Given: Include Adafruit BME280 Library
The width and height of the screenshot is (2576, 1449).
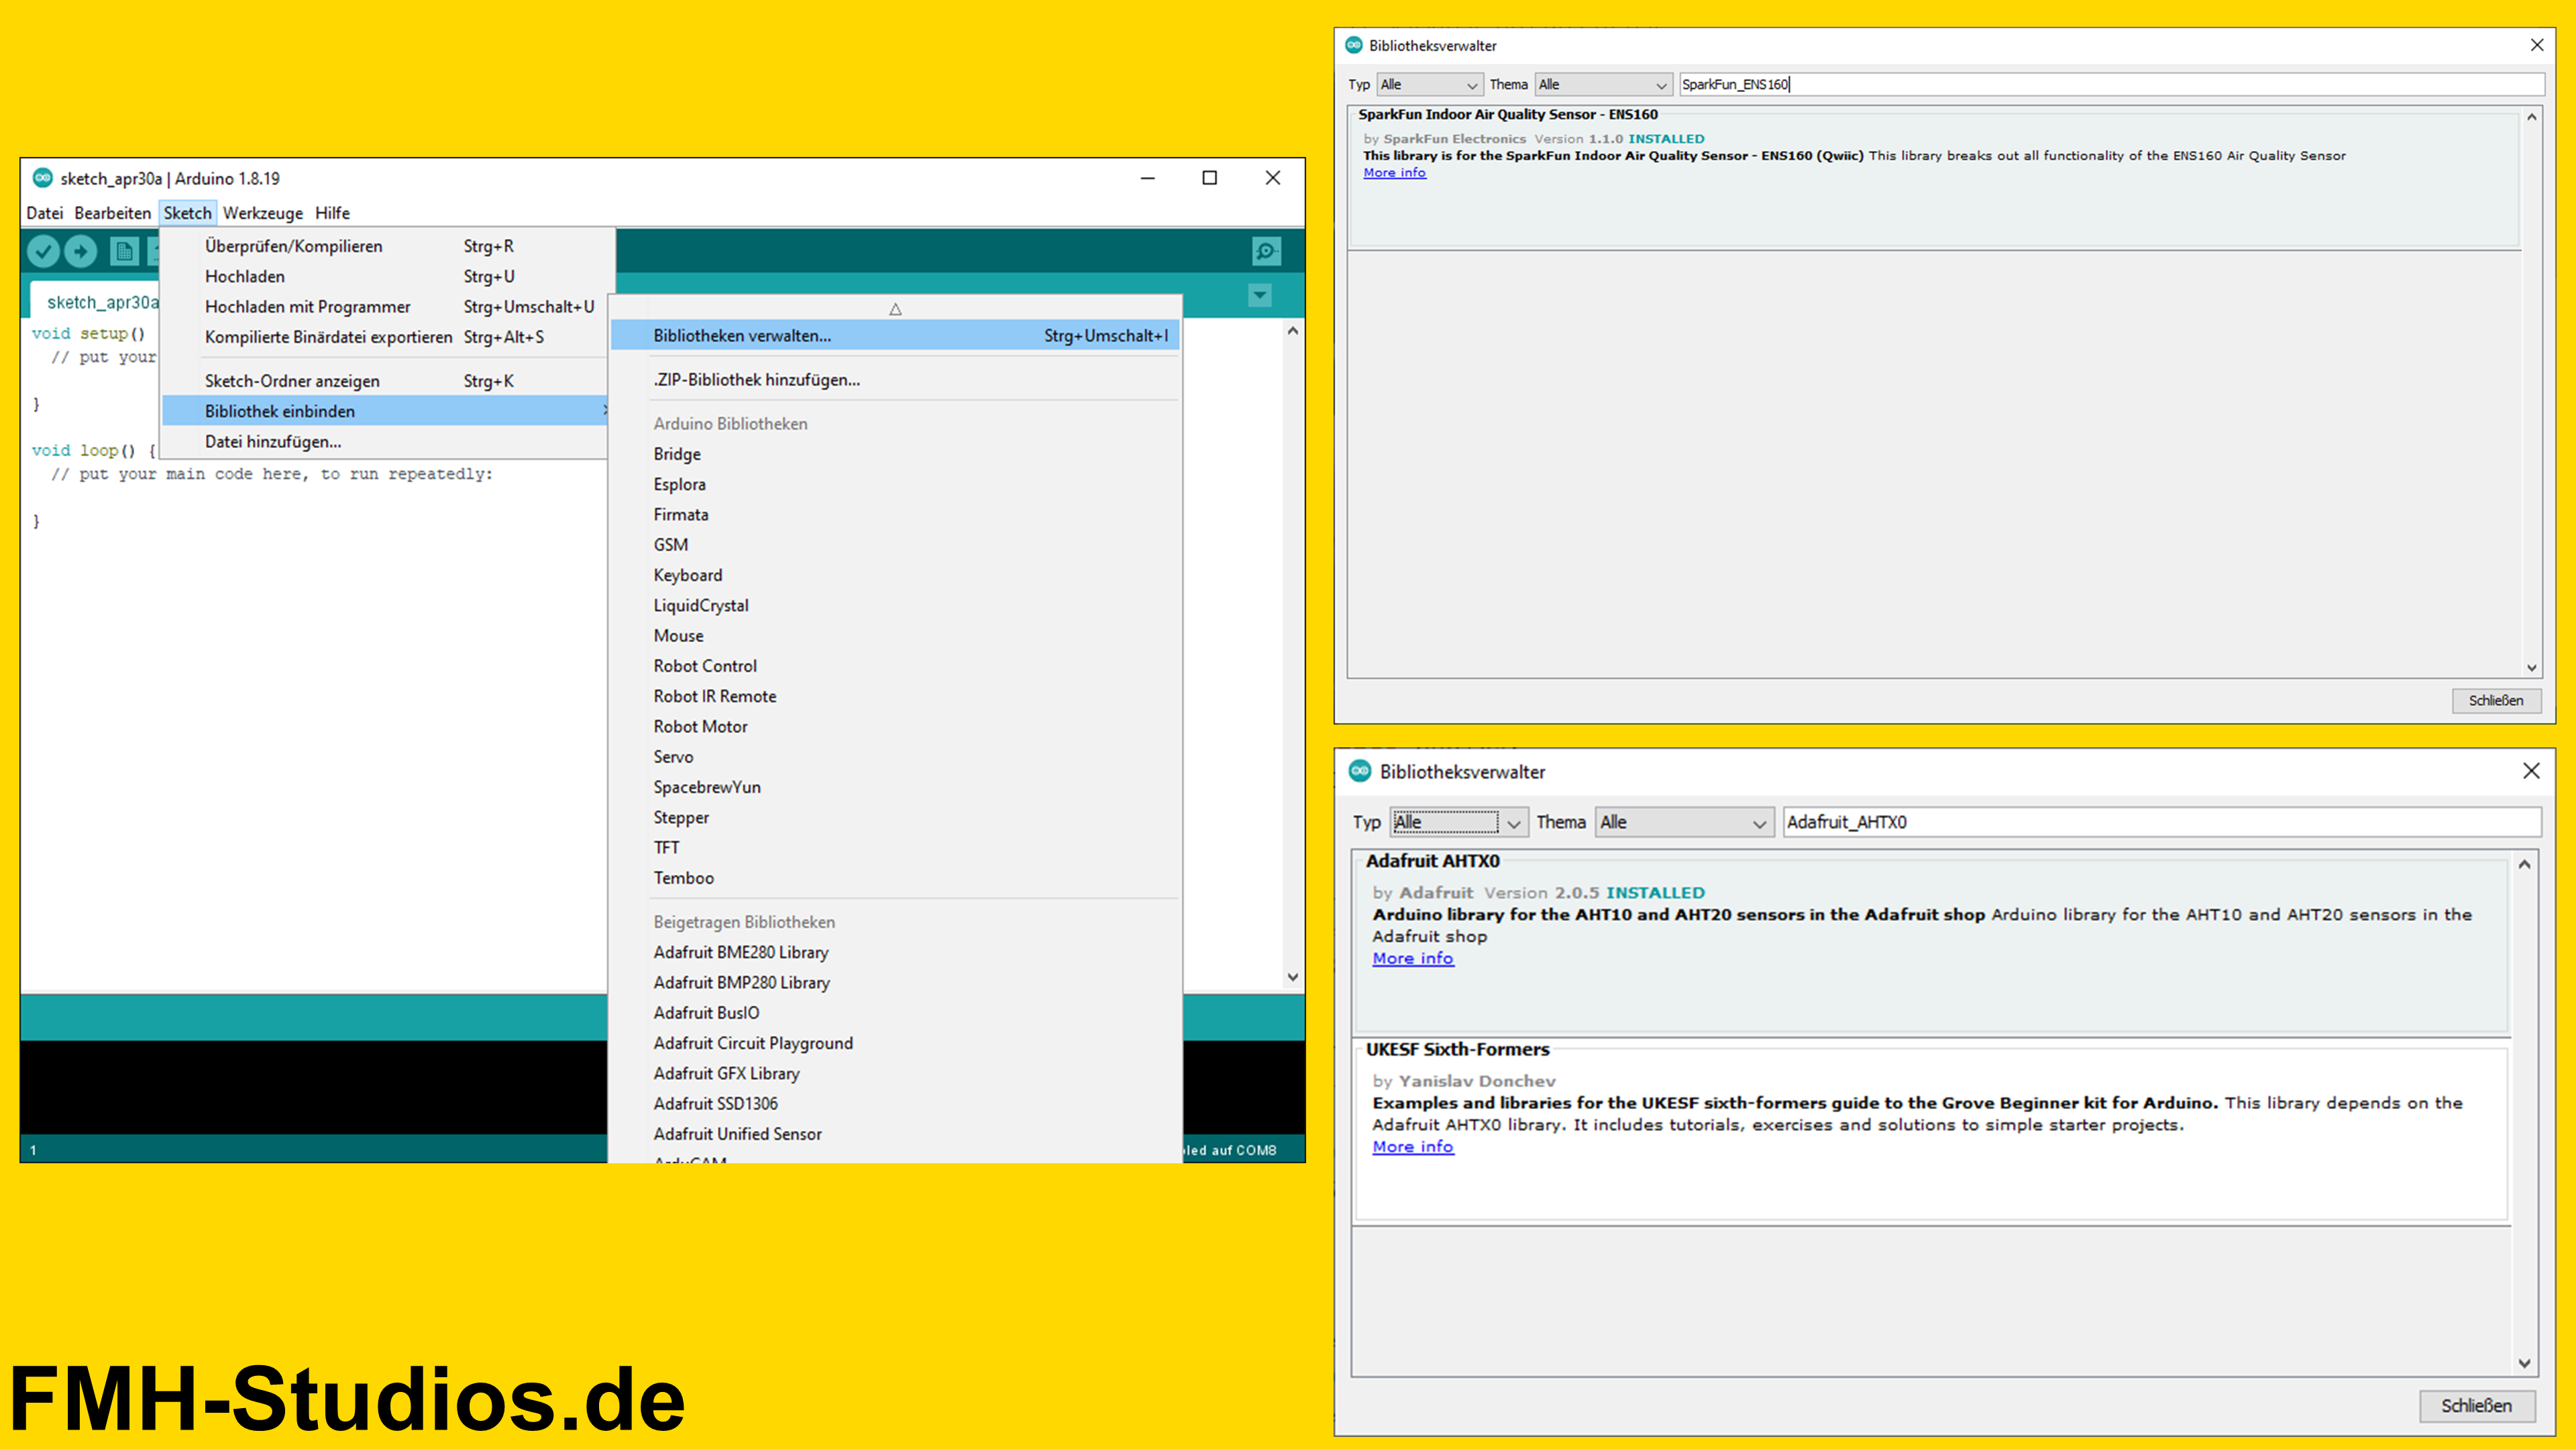Looking at the screenshot, I should coord(895,952).
